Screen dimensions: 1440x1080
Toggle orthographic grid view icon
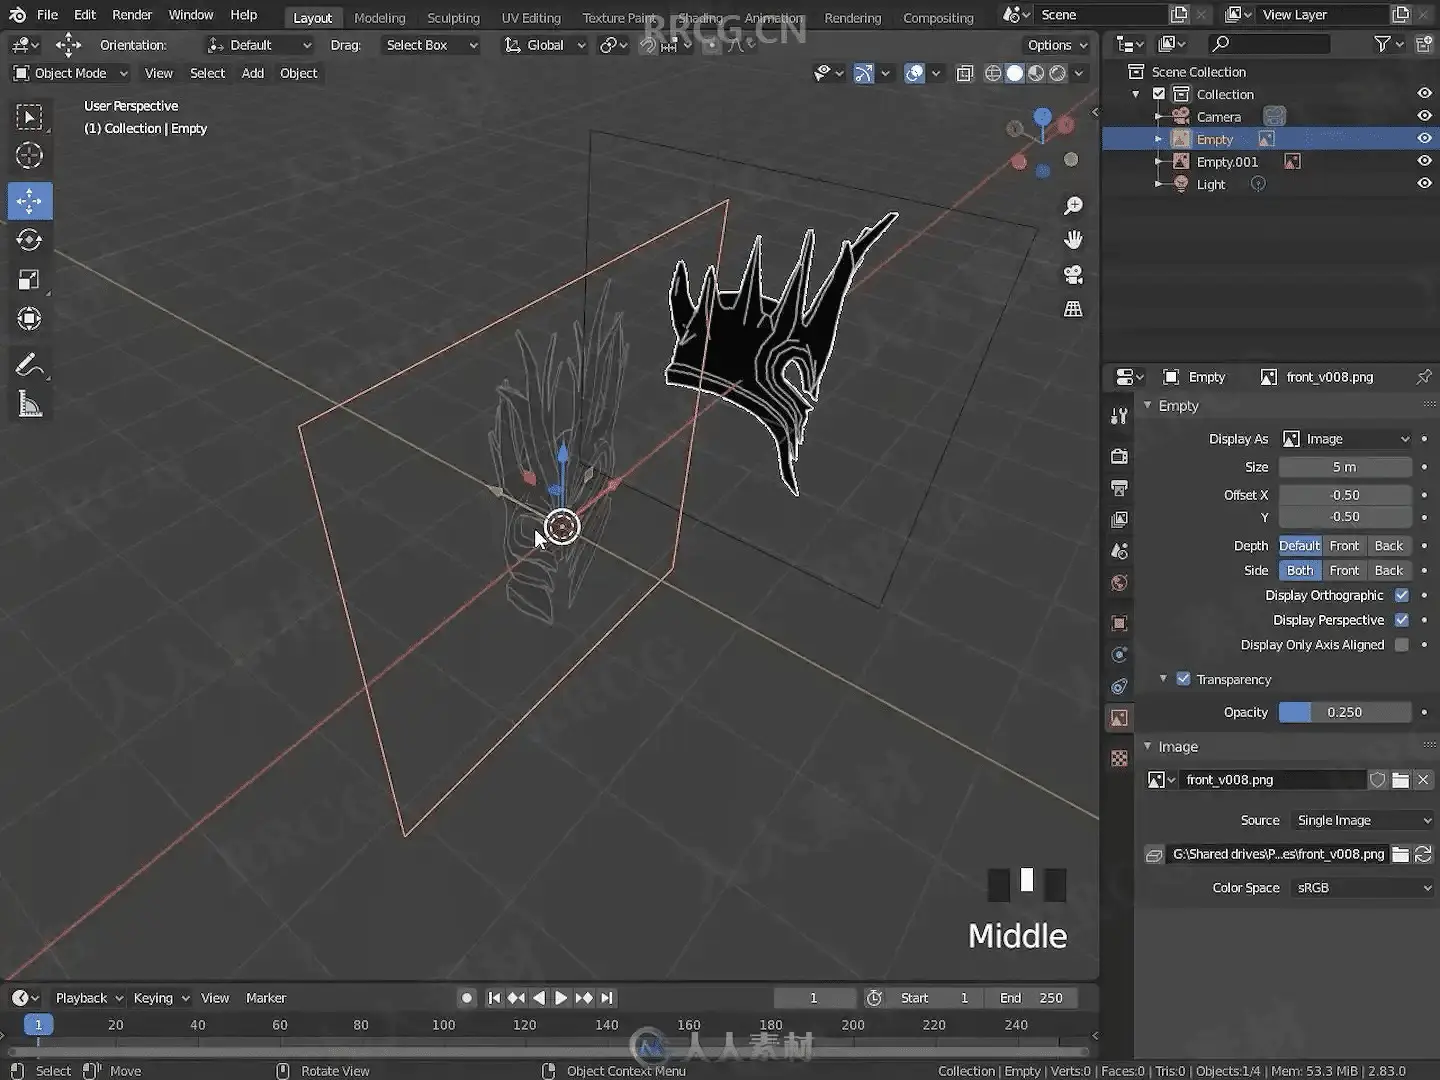click(x=1073, y=309)
